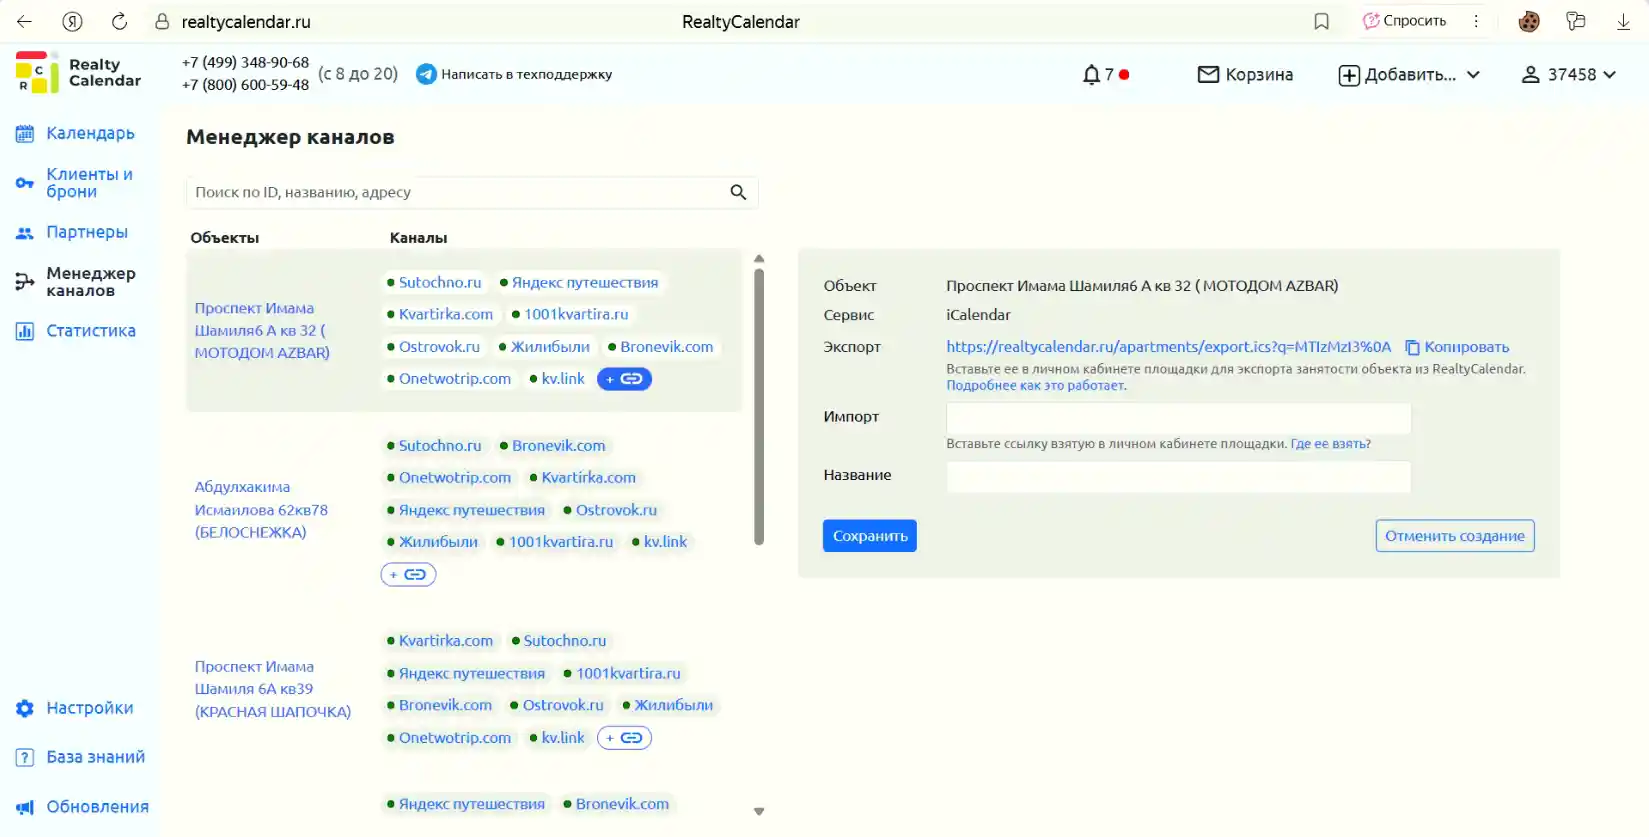Expand the 37458 account dropdown
This screenshot has width=1649, height=837.
point(1568,75)
